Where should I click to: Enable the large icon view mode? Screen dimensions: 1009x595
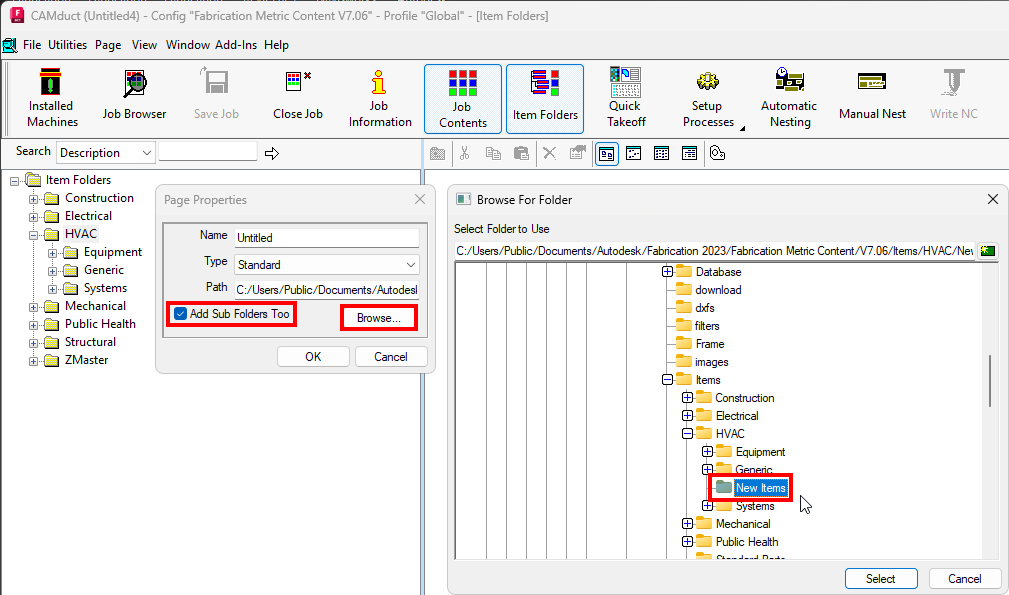[x=609, y=152]
